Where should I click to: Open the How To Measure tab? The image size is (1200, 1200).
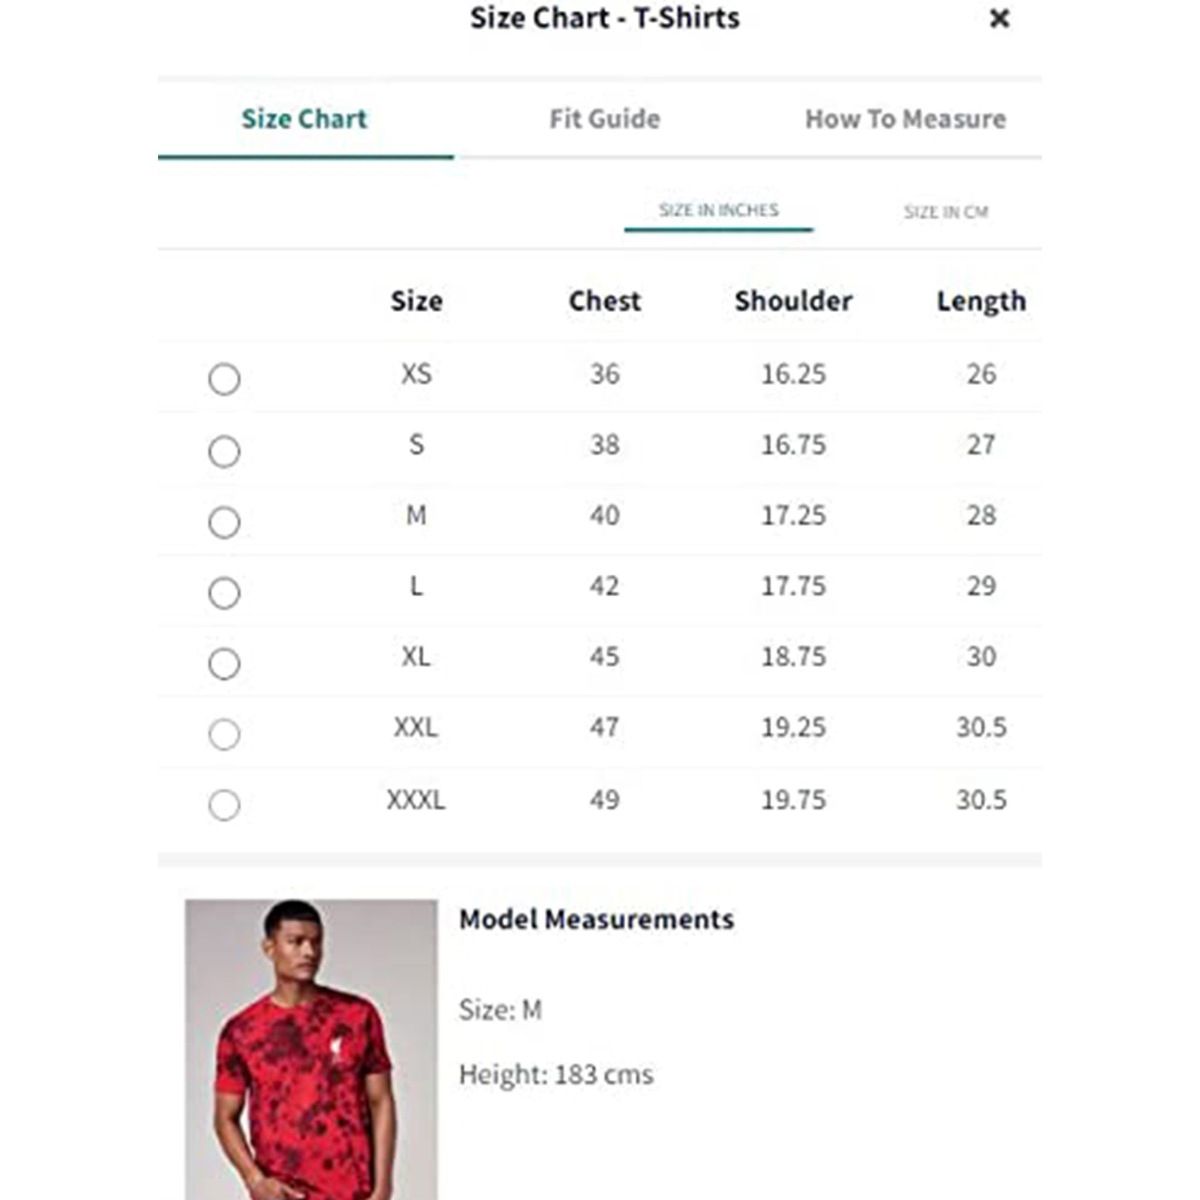[x=905, y=119]
